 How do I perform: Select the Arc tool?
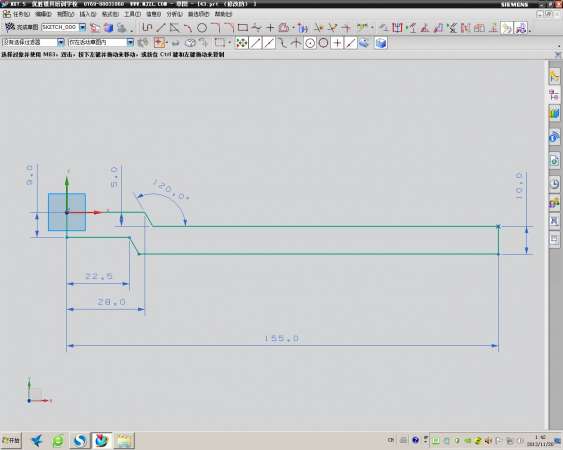pos(188,28)
